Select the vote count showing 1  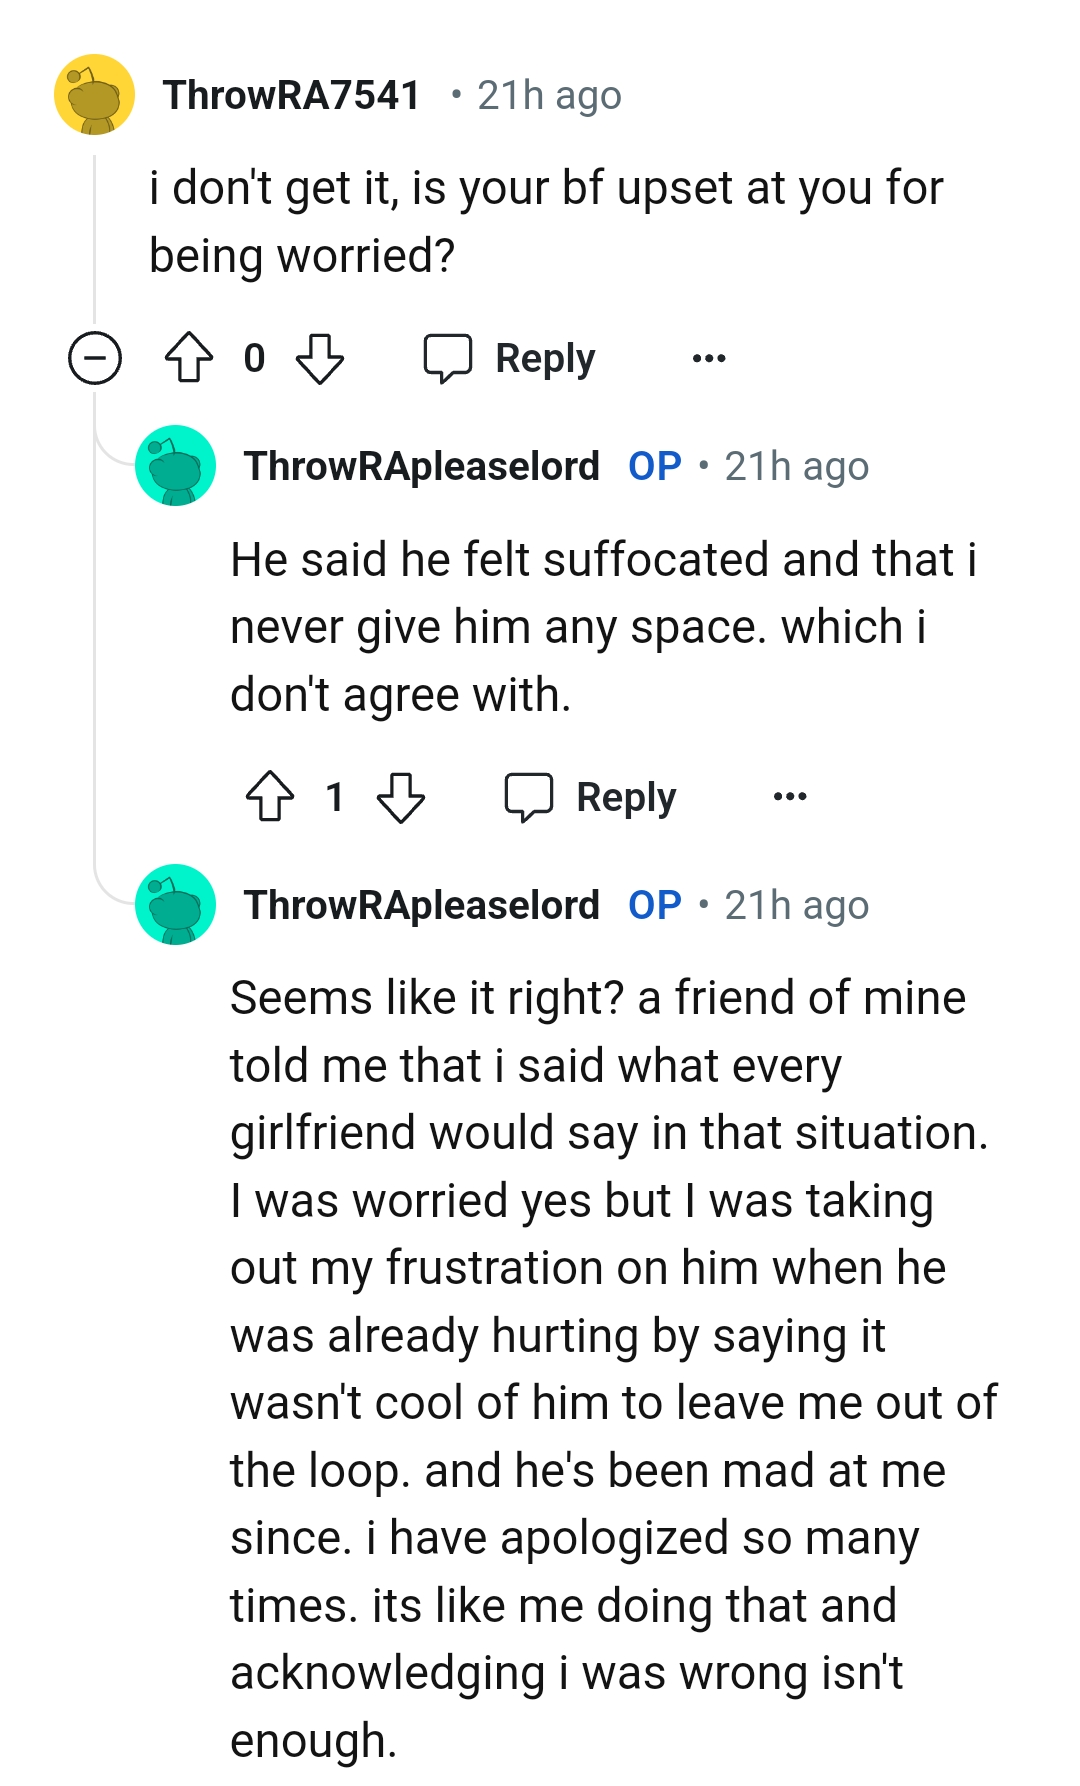click(x=336, y=797)
